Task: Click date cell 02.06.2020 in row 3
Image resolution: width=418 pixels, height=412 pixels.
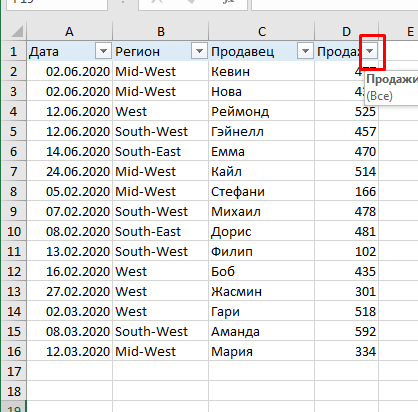Action: click(70, 92)
